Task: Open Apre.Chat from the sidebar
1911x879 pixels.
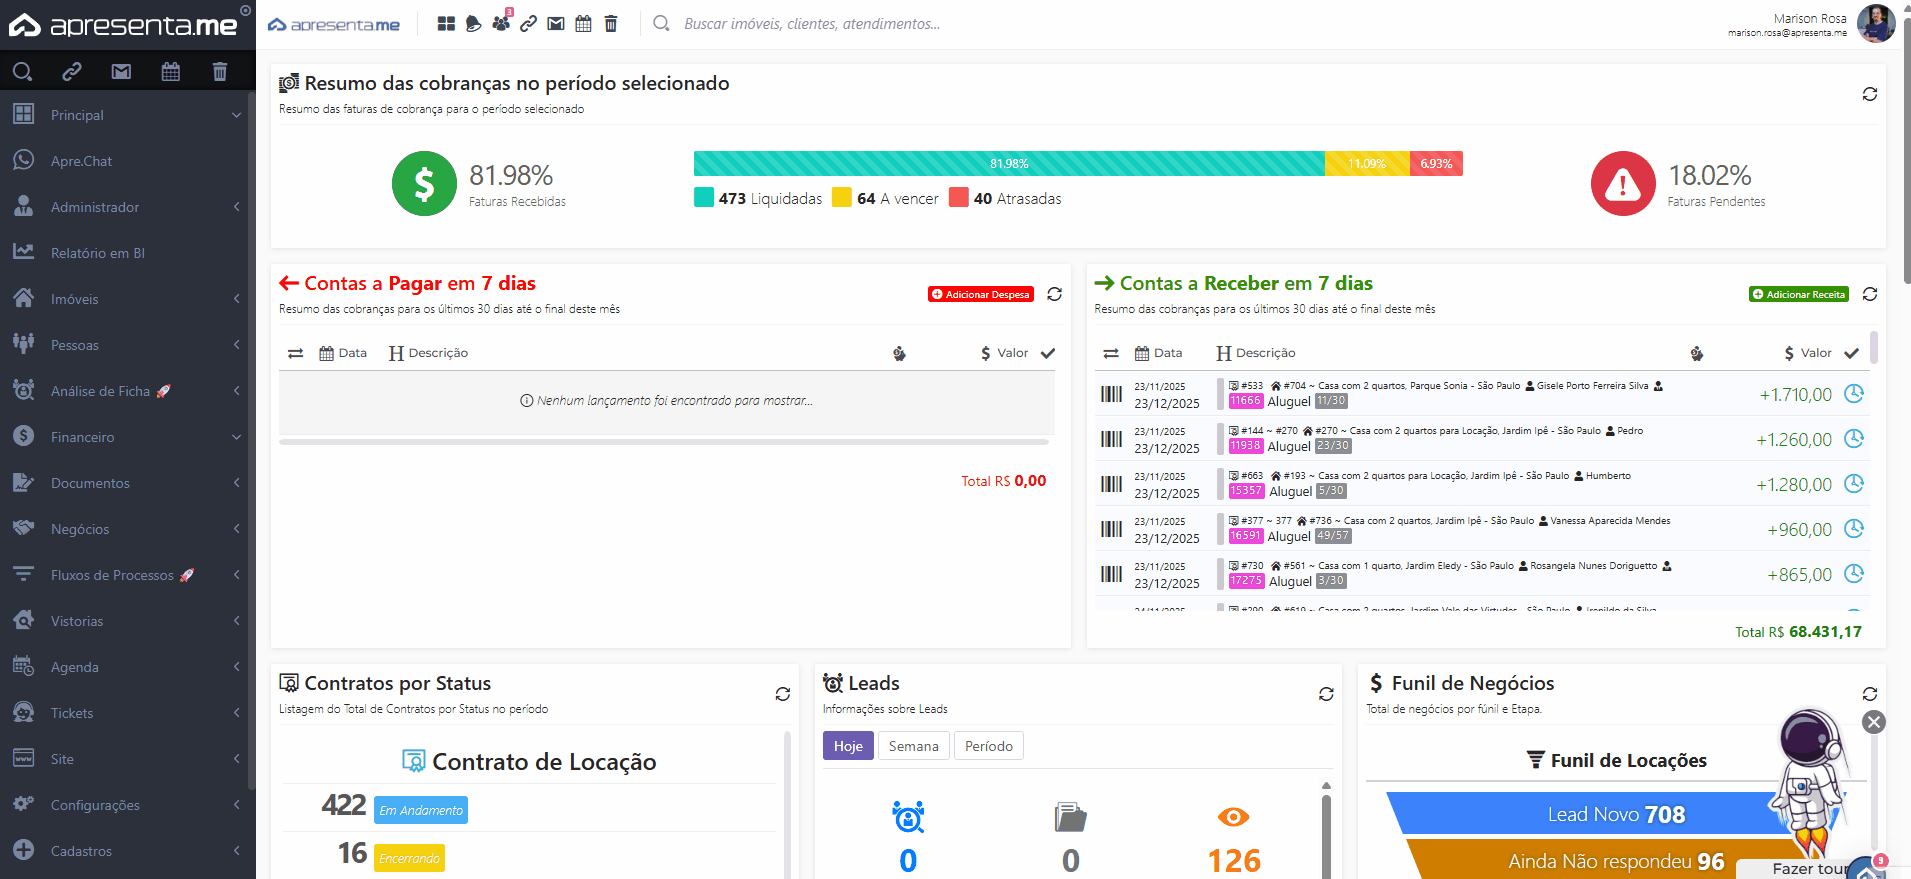Action: 82,161
